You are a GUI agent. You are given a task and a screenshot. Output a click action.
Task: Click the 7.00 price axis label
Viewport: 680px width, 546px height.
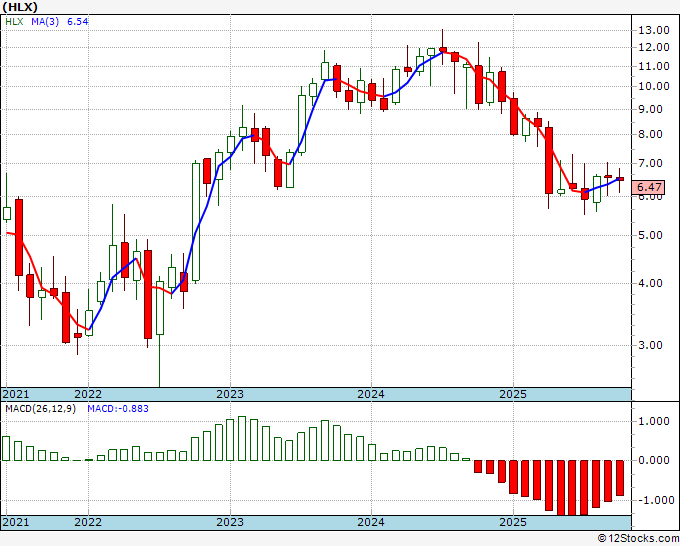tap(651, 163)
